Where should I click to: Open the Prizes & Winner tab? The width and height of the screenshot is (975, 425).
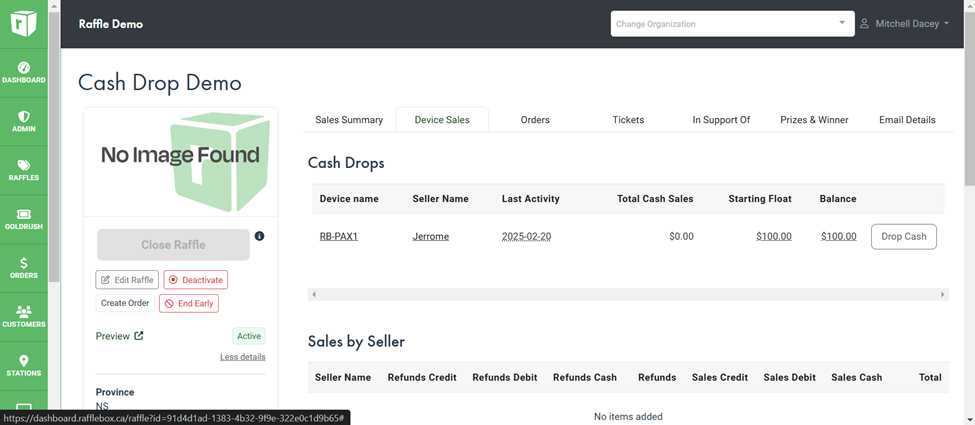coord(814,119)
